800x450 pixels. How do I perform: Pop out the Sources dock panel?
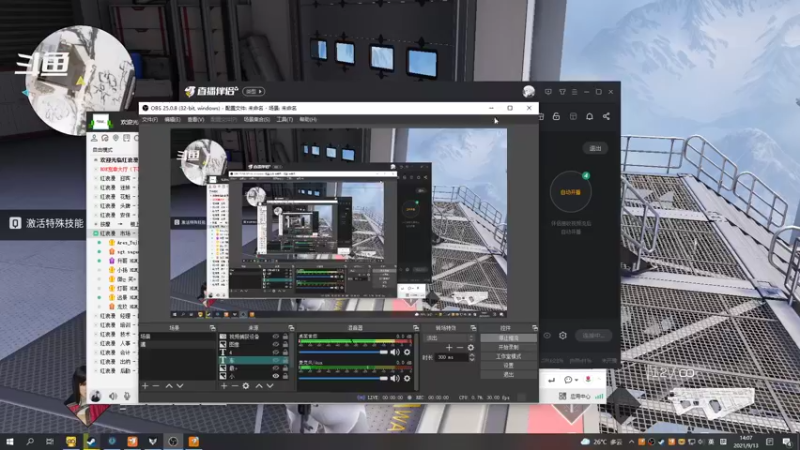291,328
